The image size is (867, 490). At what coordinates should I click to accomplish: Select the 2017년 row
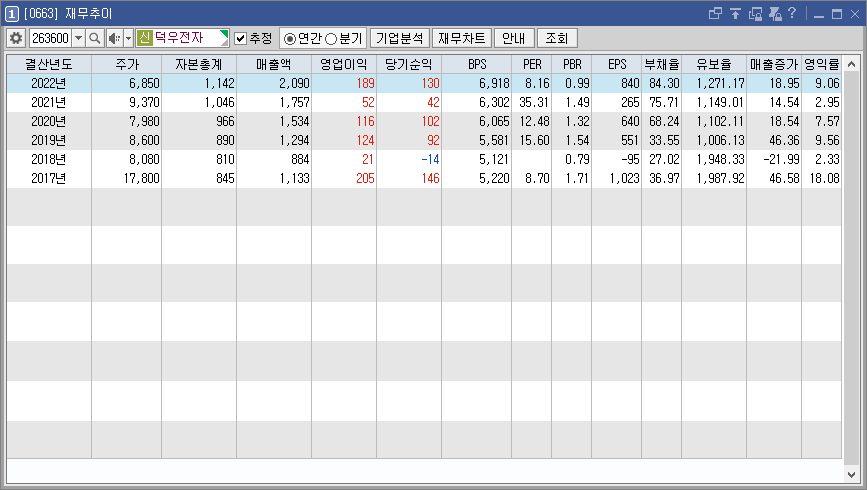(424, 178)
